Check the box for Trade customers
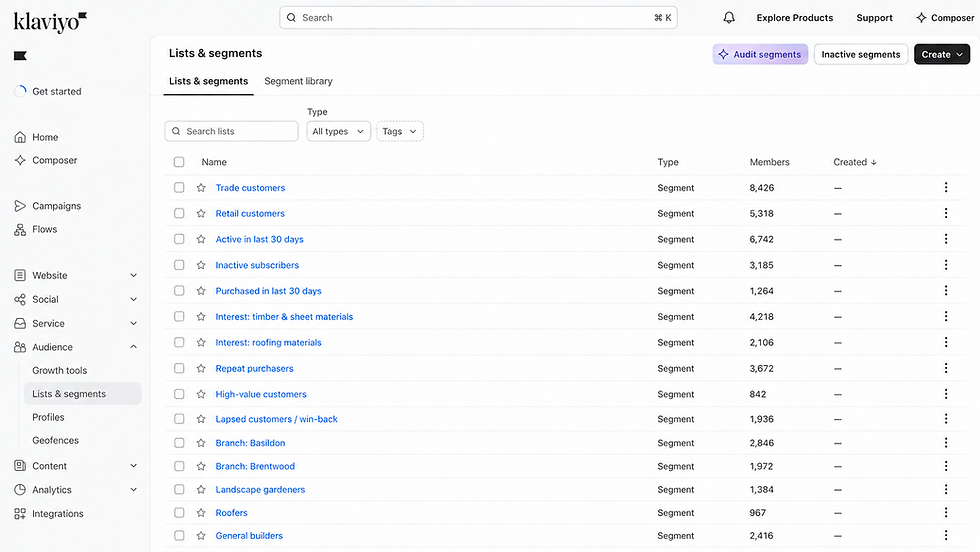Screen dimensions: 980x552 coord(179,188)
